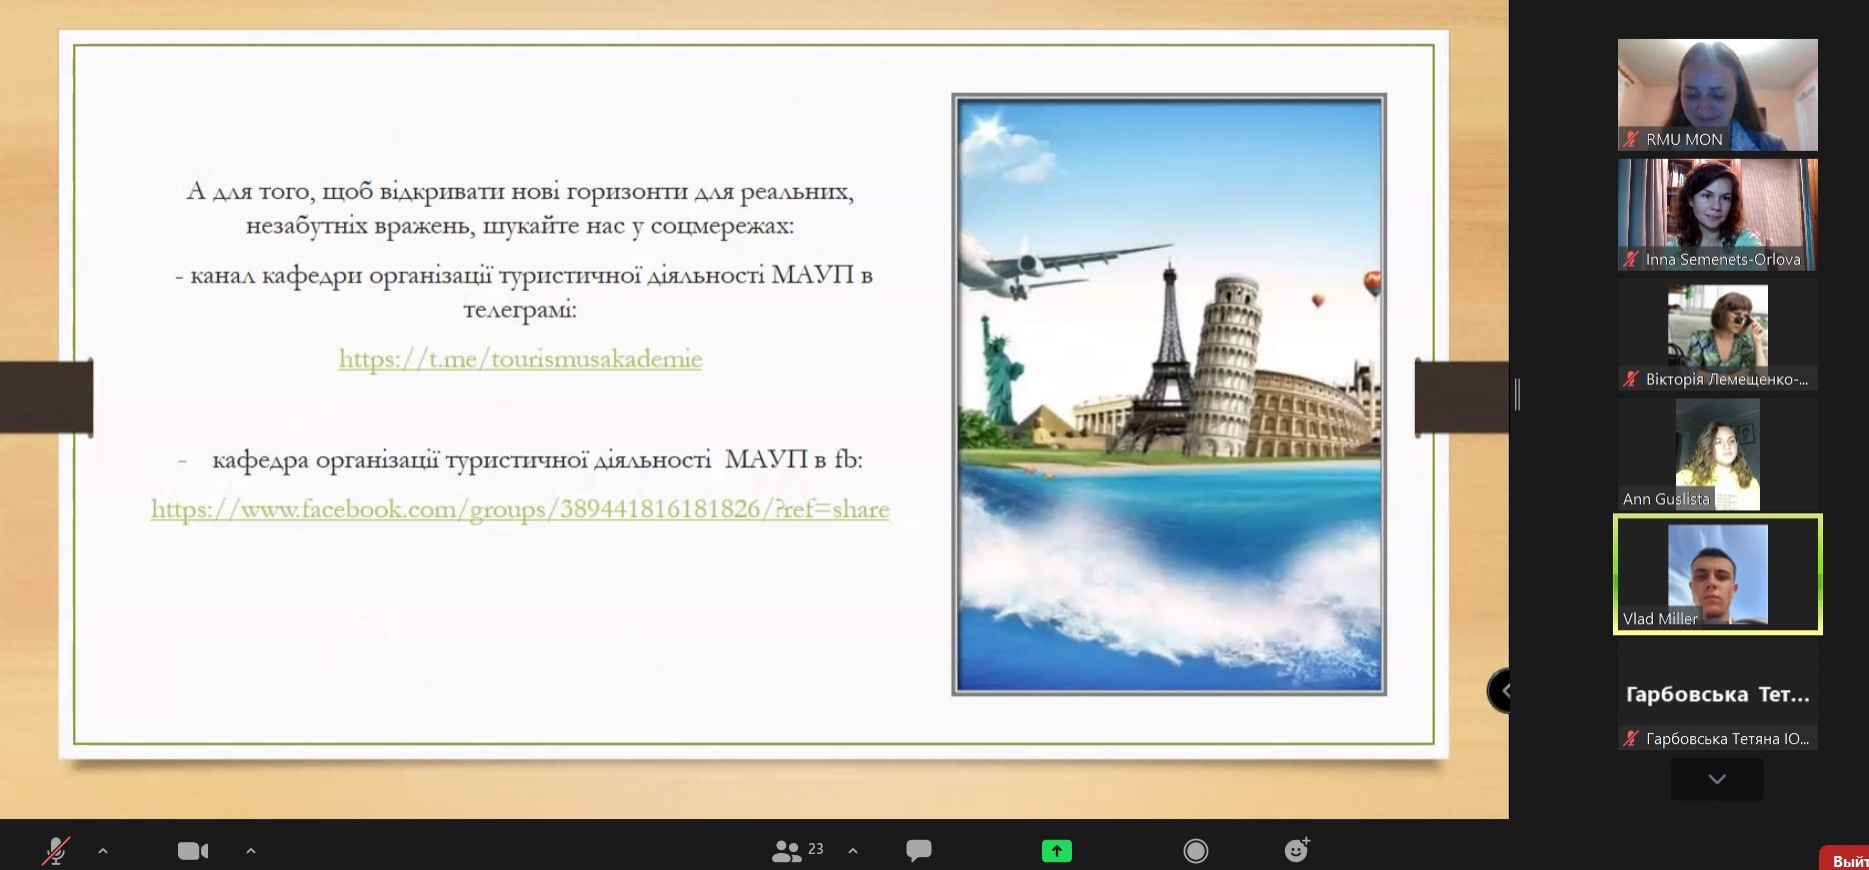The height and width of the screenshot is (870, 1869).
Task: Open the Telegram link t.me/tourismusakademie
Action: pos(520,359)
